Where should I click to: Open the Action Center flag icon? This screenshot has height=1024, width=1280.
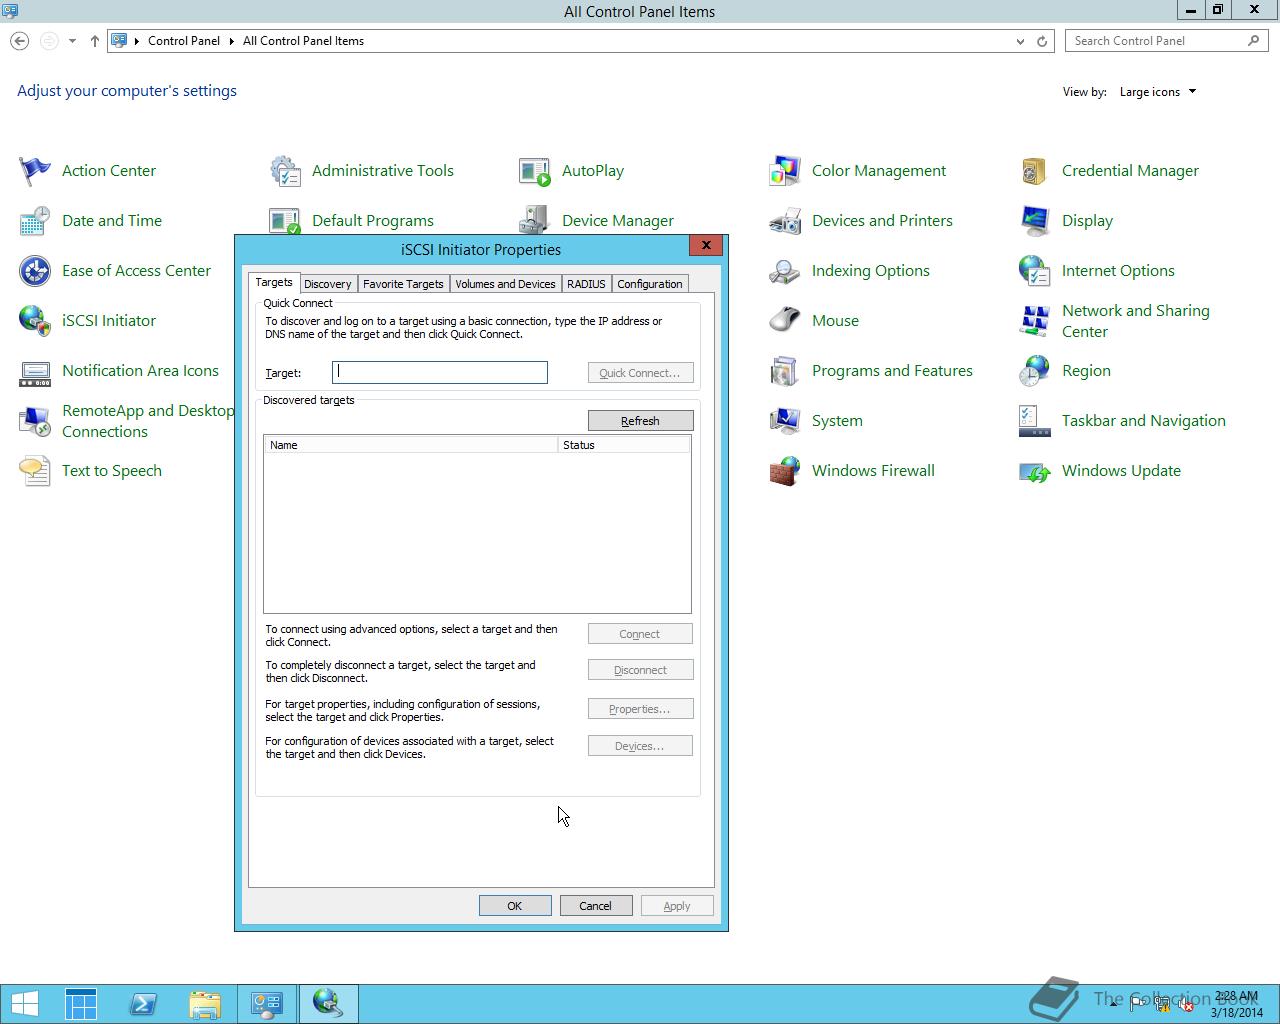pos(35,171)
